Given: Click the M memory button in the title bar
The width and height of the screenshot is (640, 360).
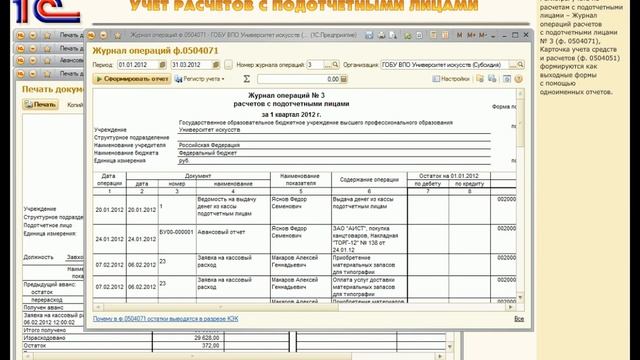Looking at the screenshot, I should tap(459, 36).
